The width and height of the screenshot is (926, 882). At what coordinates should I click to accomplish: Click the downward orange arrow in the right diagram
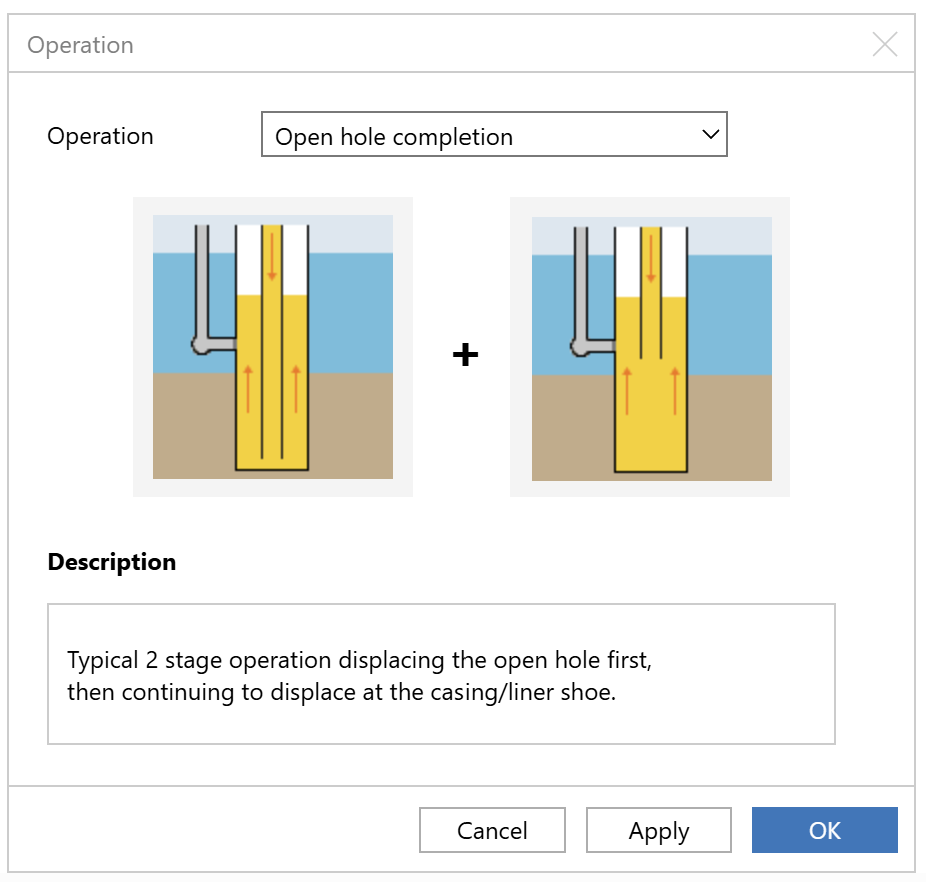[650, 259]
